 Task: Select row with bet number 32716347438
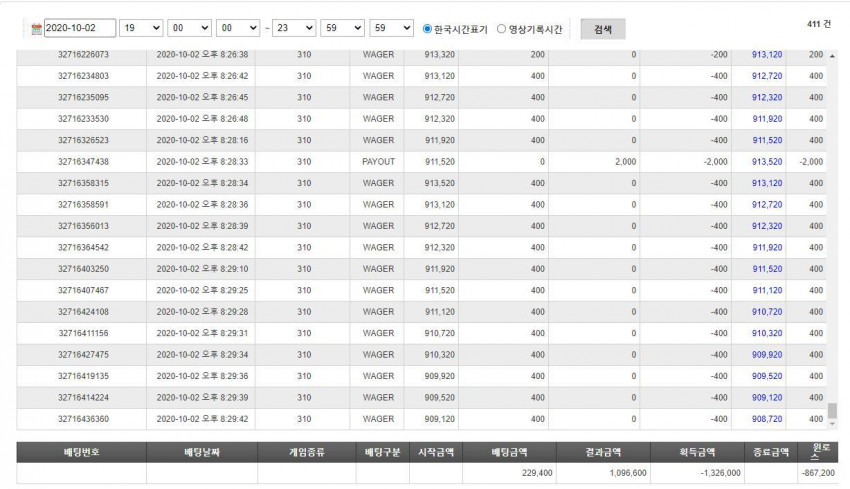[421, 162]
